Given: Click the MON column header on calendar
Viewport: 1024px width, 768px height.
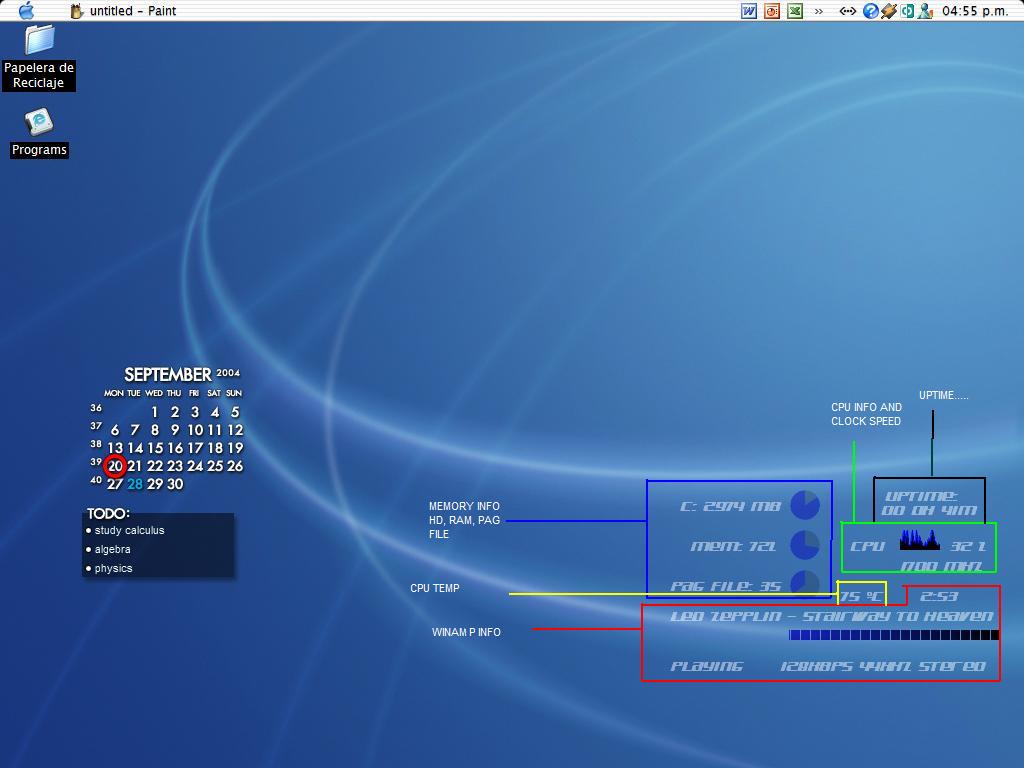Looking at the screenshot, I should [114, 393].
